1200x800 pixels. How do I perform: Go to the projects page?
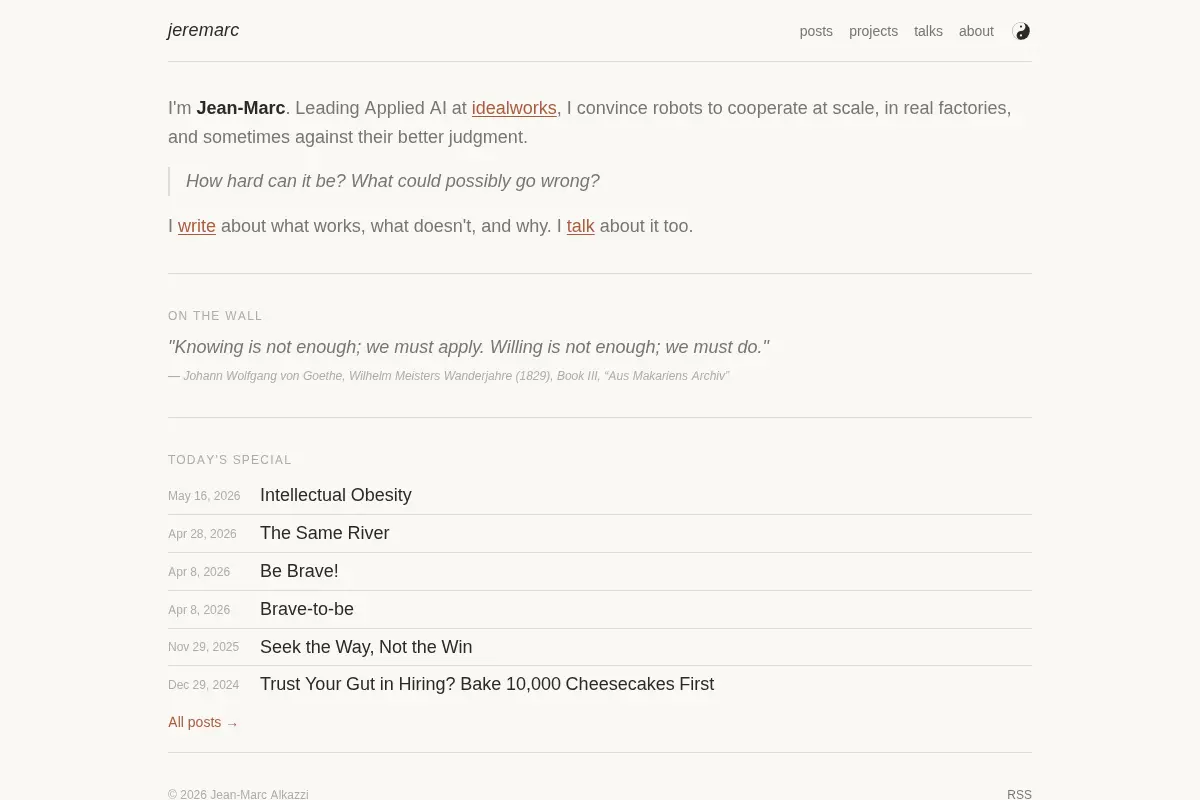point(873,31)
